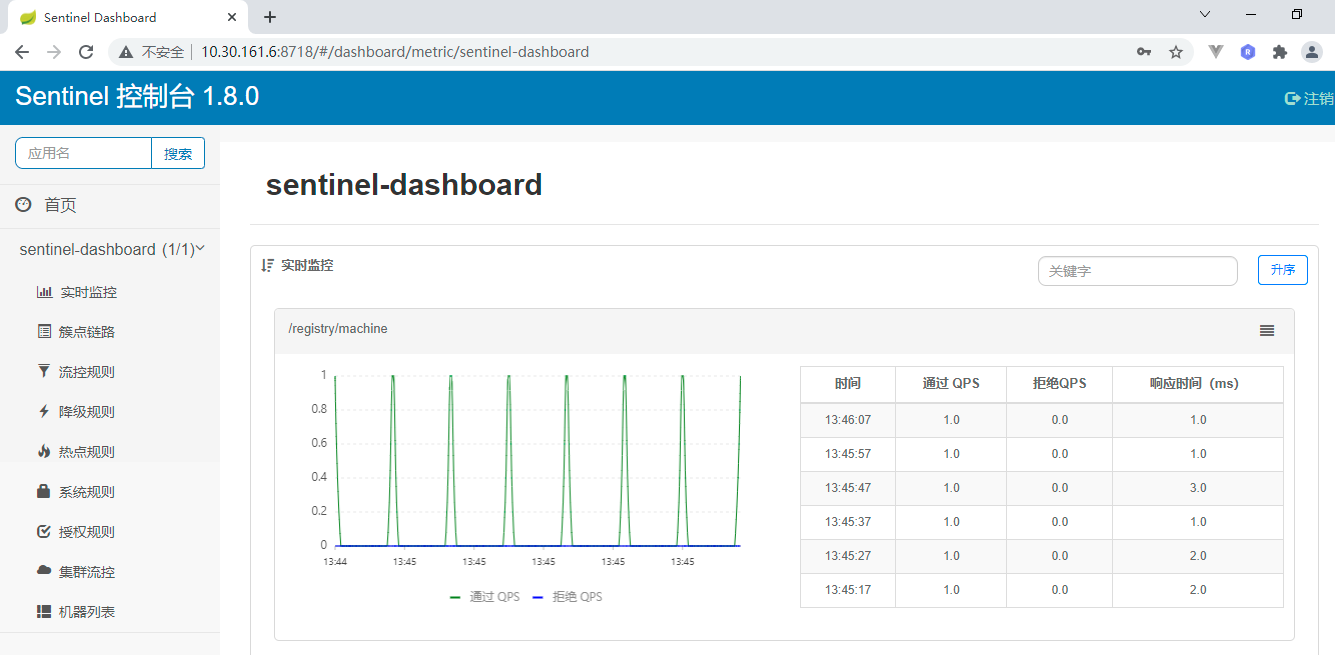1335x655 pixels.
Task: Select the 13:46:07 time cell
Action: 848,420
